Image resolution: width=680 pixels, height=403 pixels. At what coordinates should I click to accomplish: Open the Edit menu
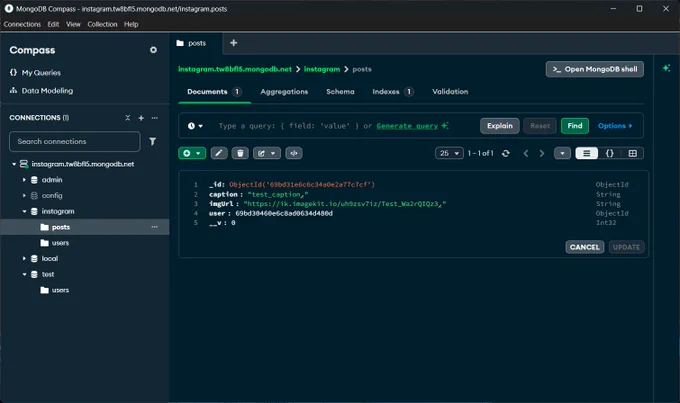pyautogui.click(x=53, y=24)
